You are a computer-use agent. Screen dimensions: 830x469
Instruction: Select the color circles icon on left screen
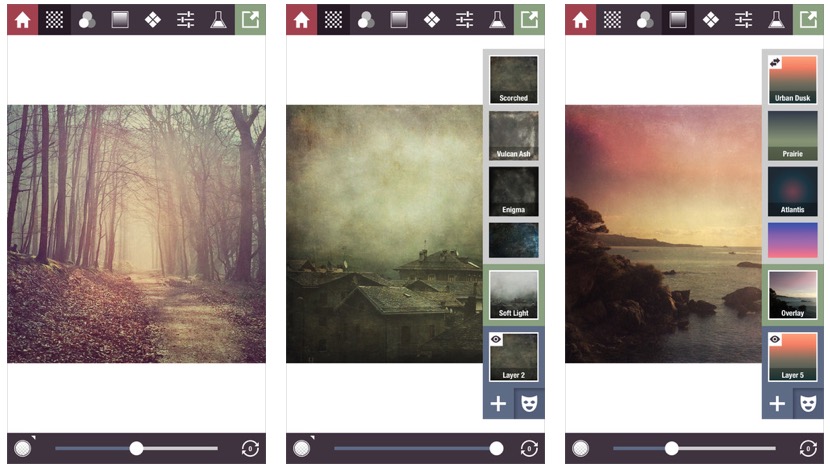tap(87, 19)
